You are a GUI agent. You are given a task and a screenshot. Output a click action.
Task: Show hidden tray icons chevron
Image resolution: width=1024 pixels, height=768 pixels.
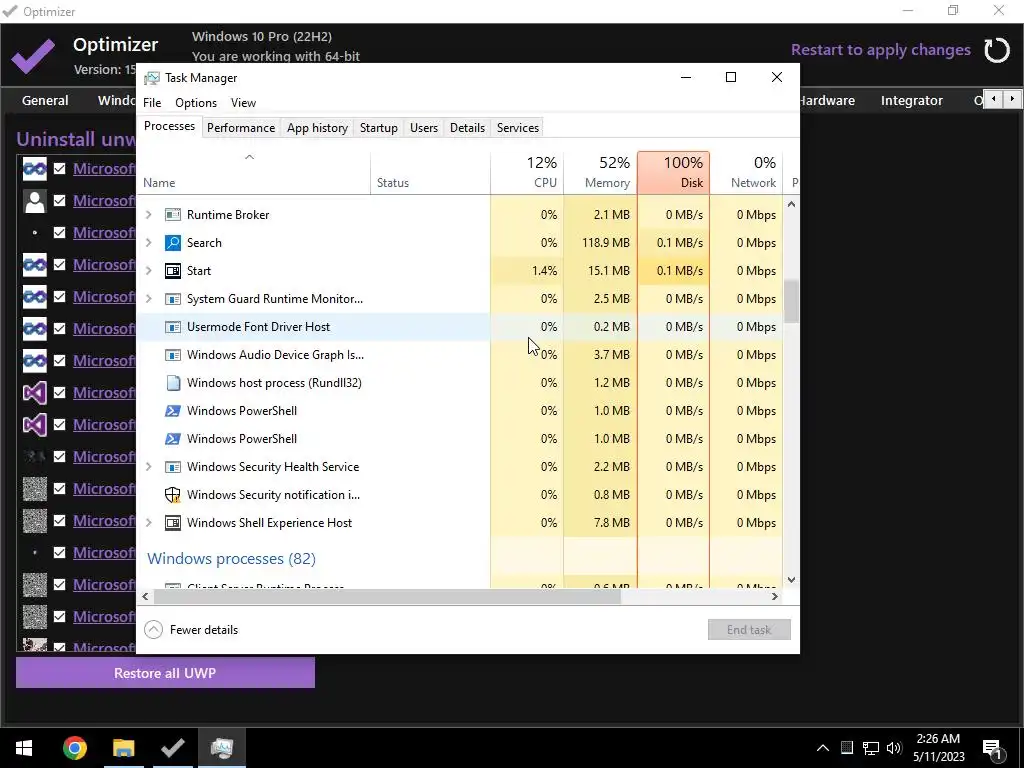pyautogui.click(x=823, y=748)
